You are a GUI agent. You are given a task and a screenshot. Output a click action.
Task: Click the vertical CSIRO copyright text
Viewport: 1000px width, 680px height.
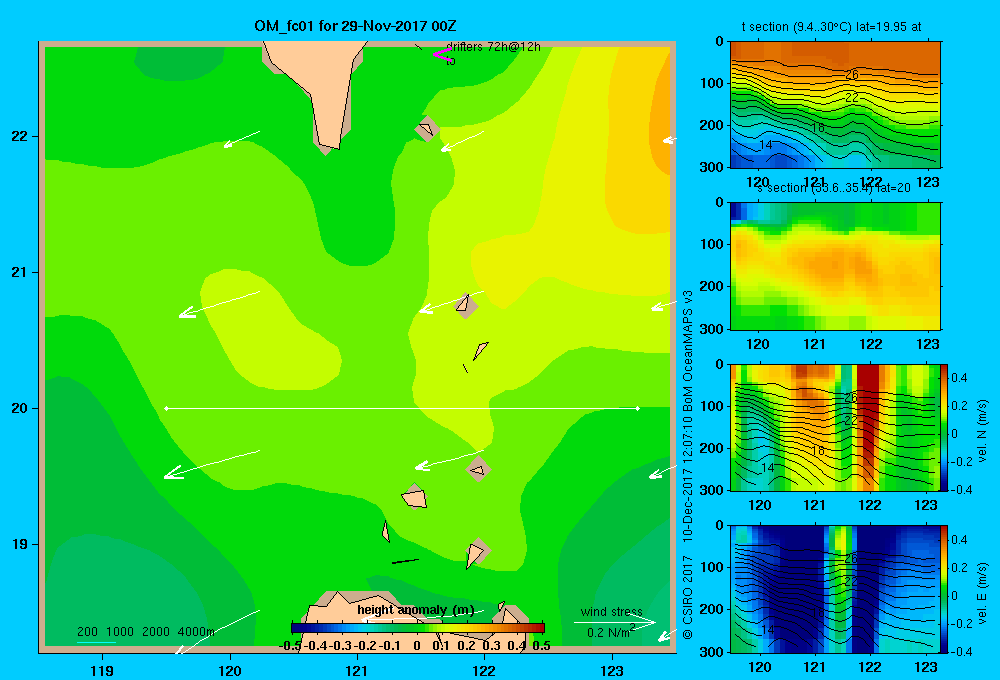[x=688, y=464]
